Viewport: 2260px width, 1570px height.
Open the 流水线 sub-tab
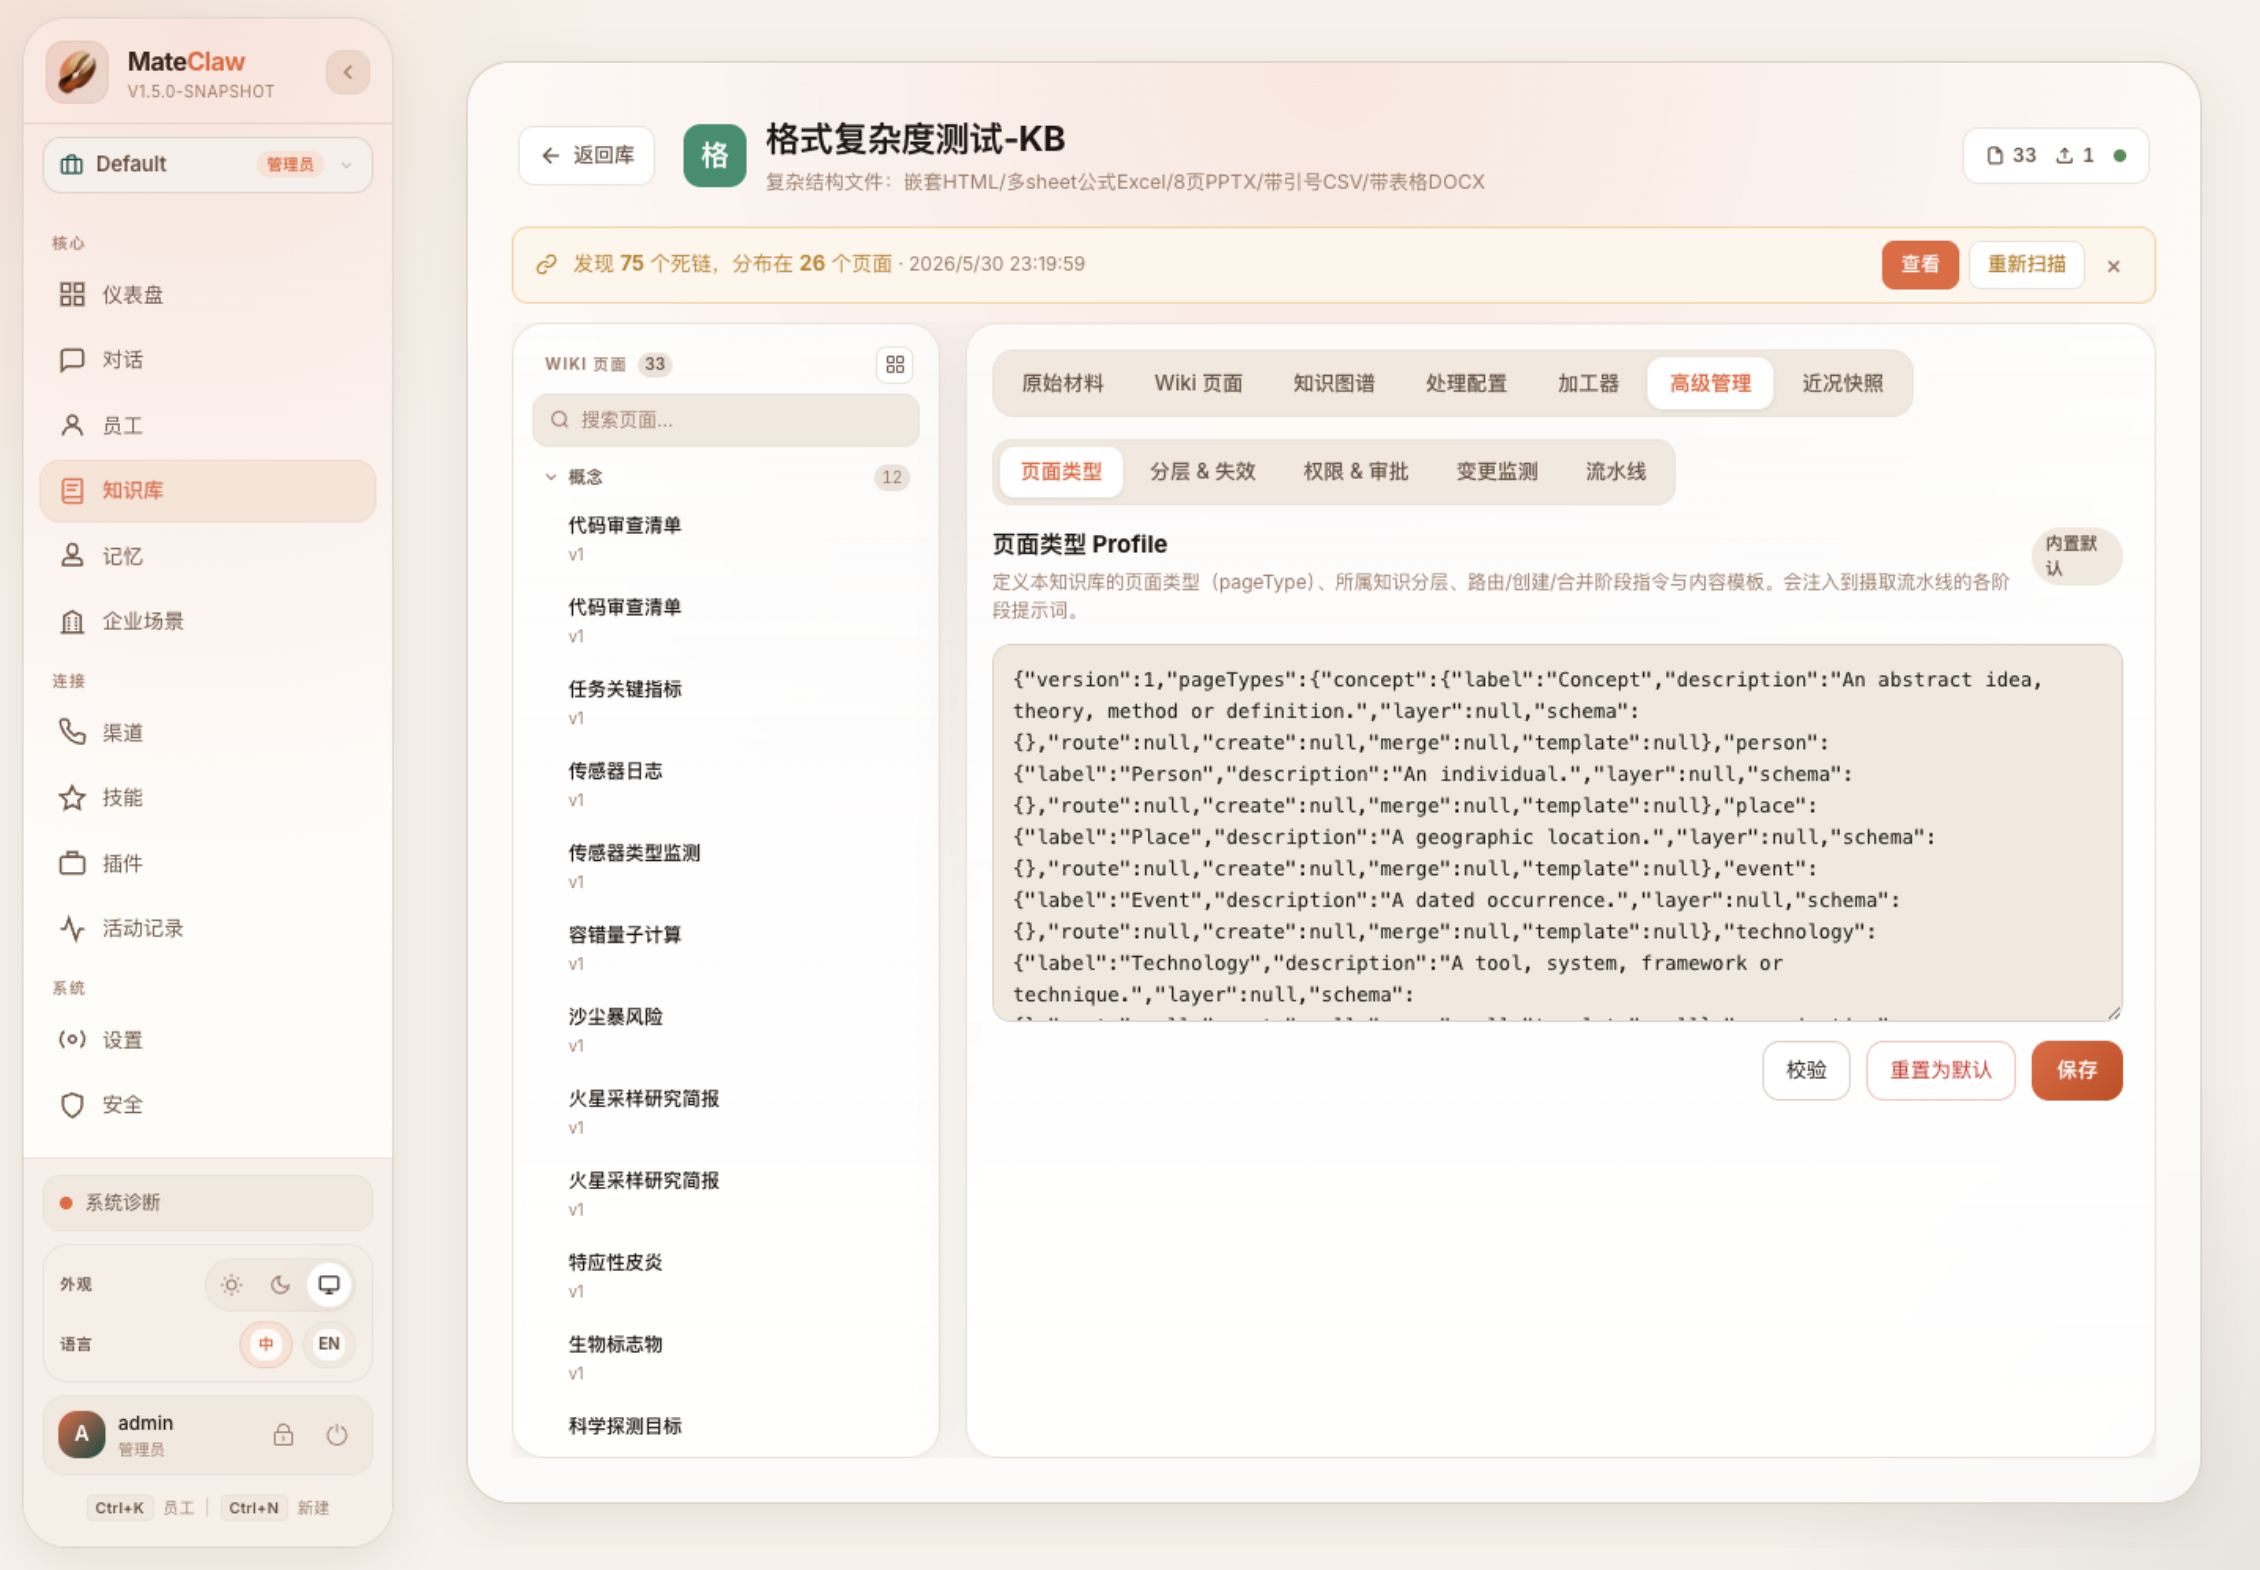pos(1616,471)
